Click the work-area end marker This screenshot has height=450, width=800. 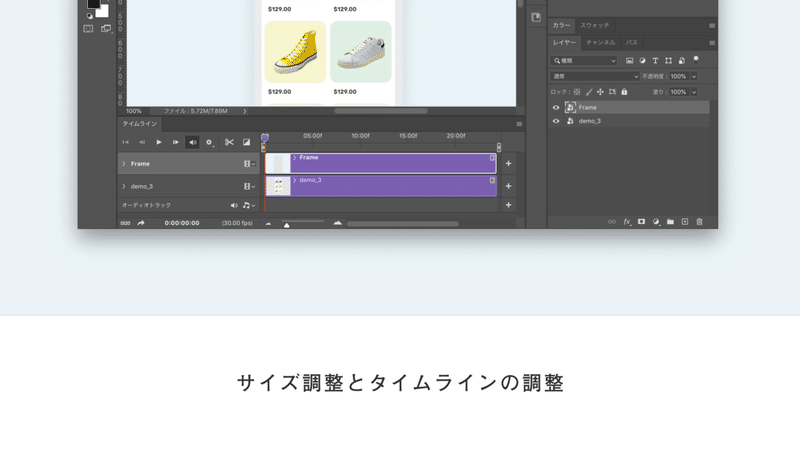tap(498, 147)
